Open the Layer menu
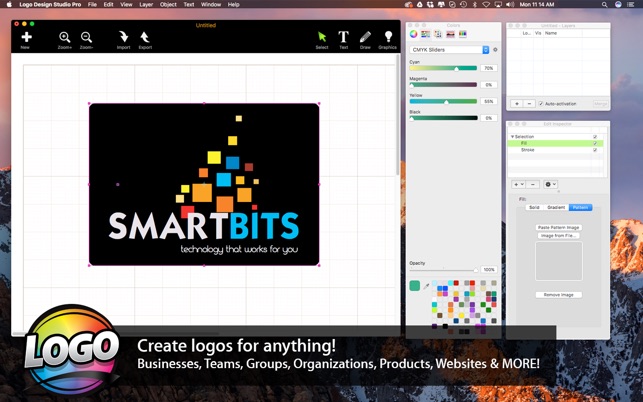The image size is (643, 402). tap(146, 5)
